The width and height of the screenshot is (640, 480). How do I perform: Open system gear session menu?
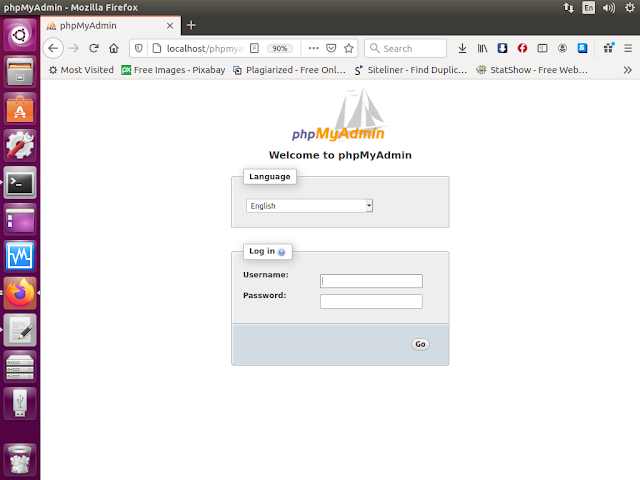(630, 8)
